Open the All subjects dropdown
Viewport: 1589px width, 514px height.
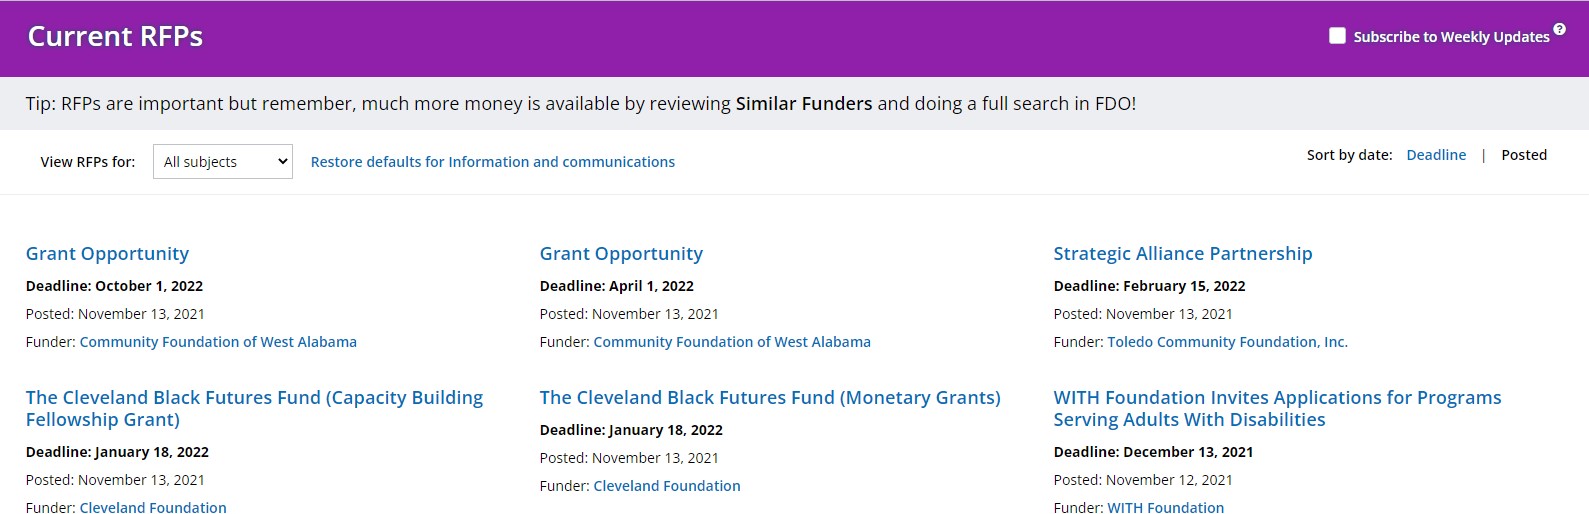pyautogui.click(x=223, y=162)
